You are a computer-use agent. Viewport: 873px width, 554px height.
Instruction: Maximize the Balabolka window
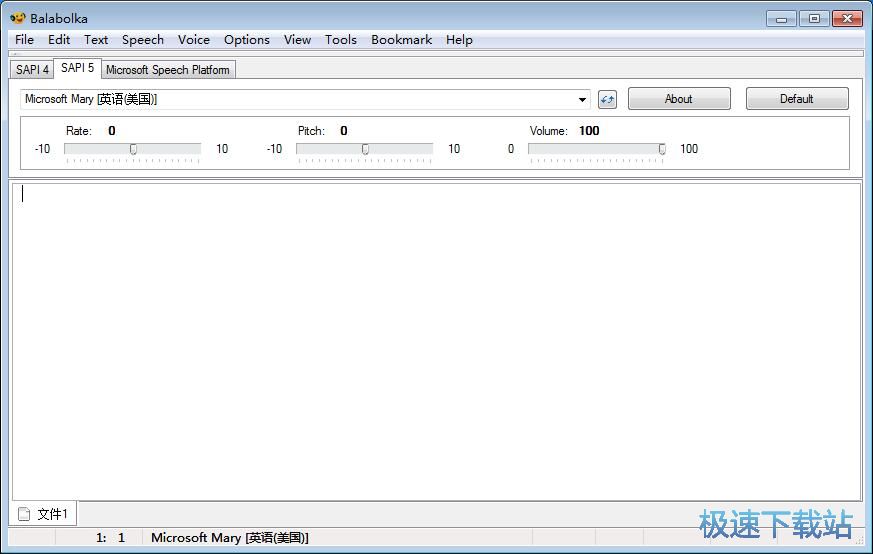click(x=814, y=19)
